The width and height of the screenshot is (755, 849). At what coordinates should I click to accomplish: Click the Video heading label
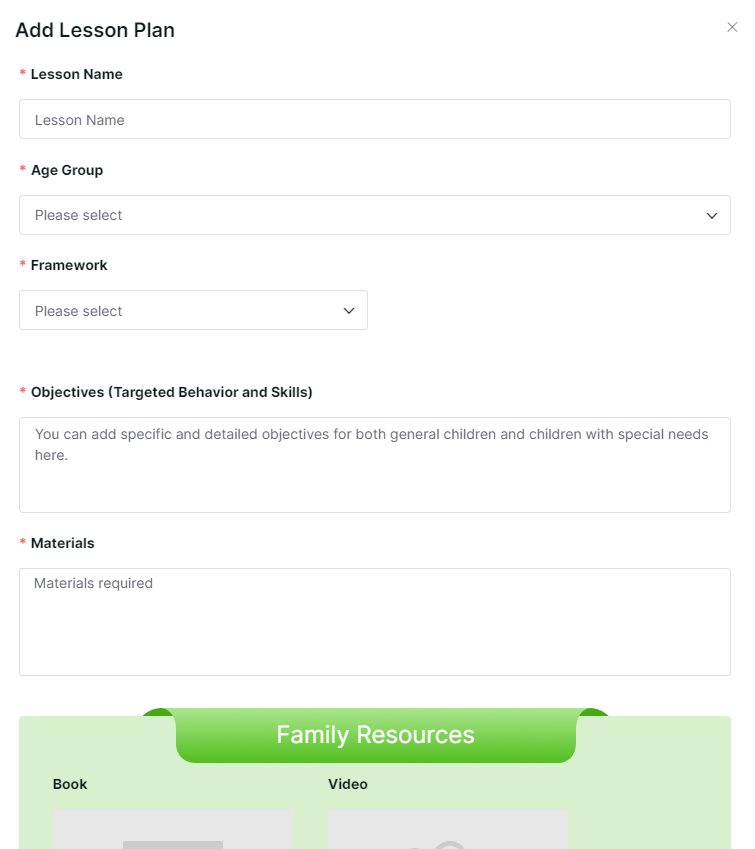tap(348, 784)
